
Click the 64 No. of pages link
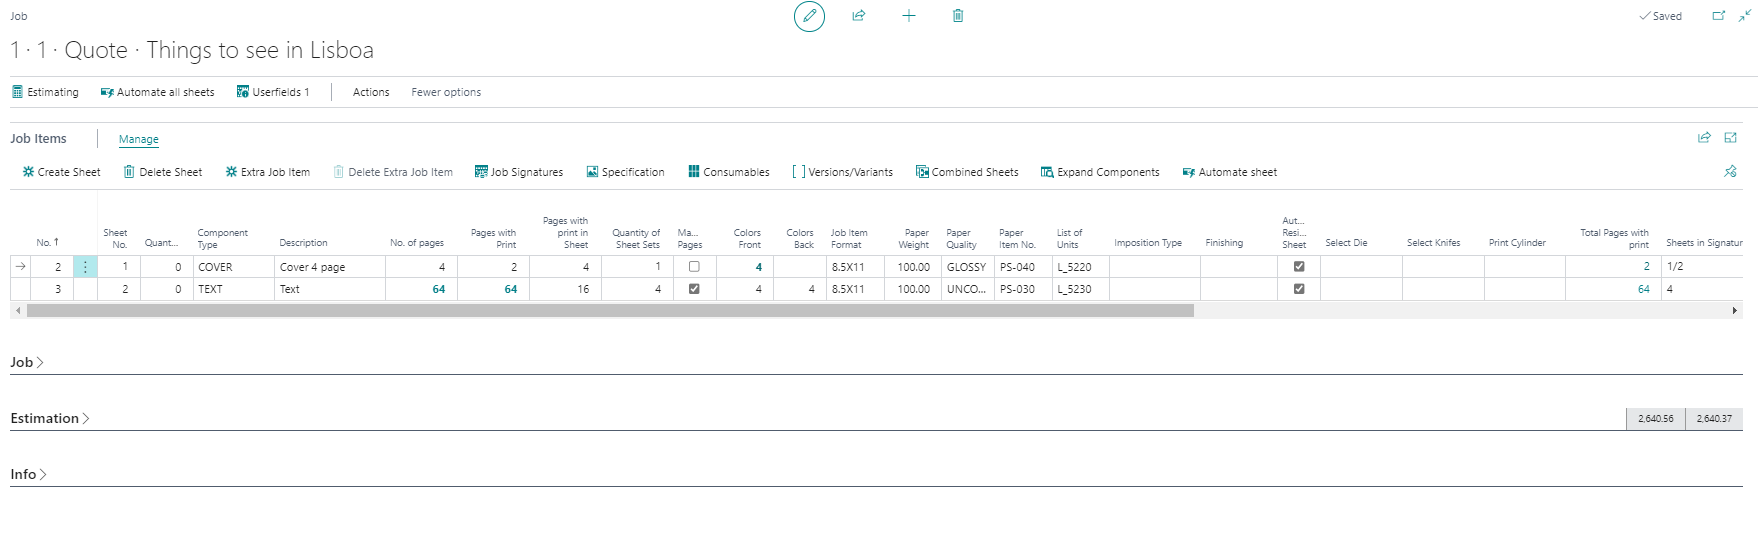click(x=439, y=289)
